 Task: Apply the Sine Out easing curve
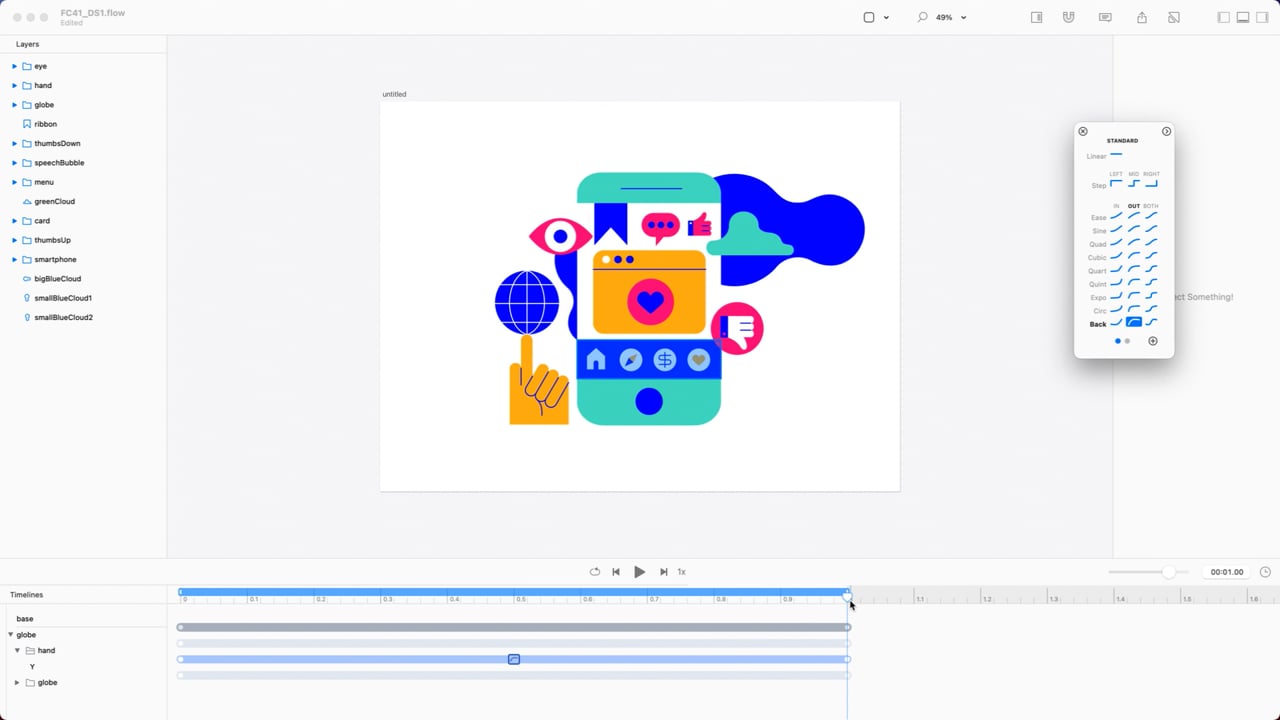pyautogui.click(x=1134, y=229)
